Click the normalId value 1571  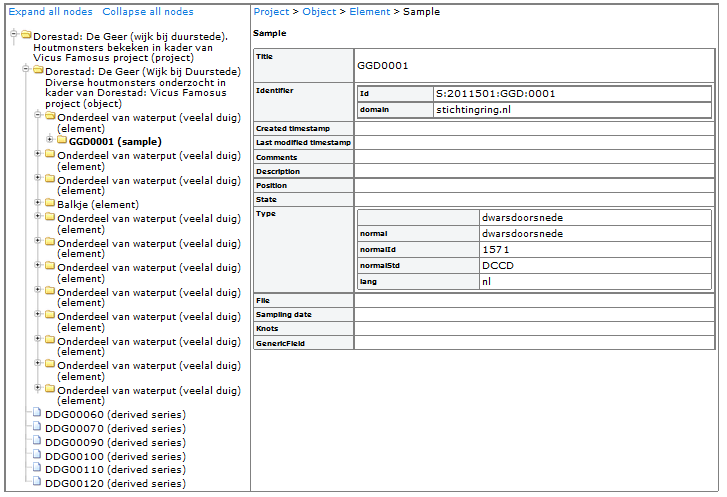(x=496, y=250)
